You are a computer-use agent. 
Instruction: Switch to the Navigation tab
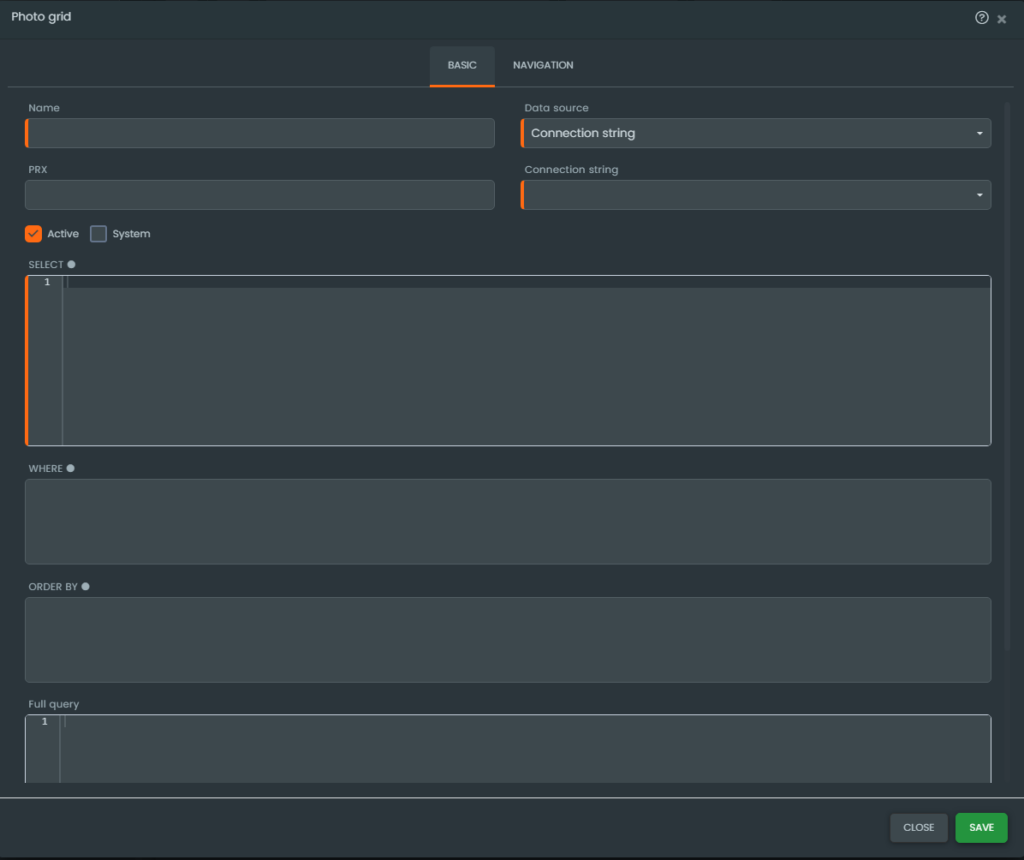pyautogui.click(x=543, y=66)
